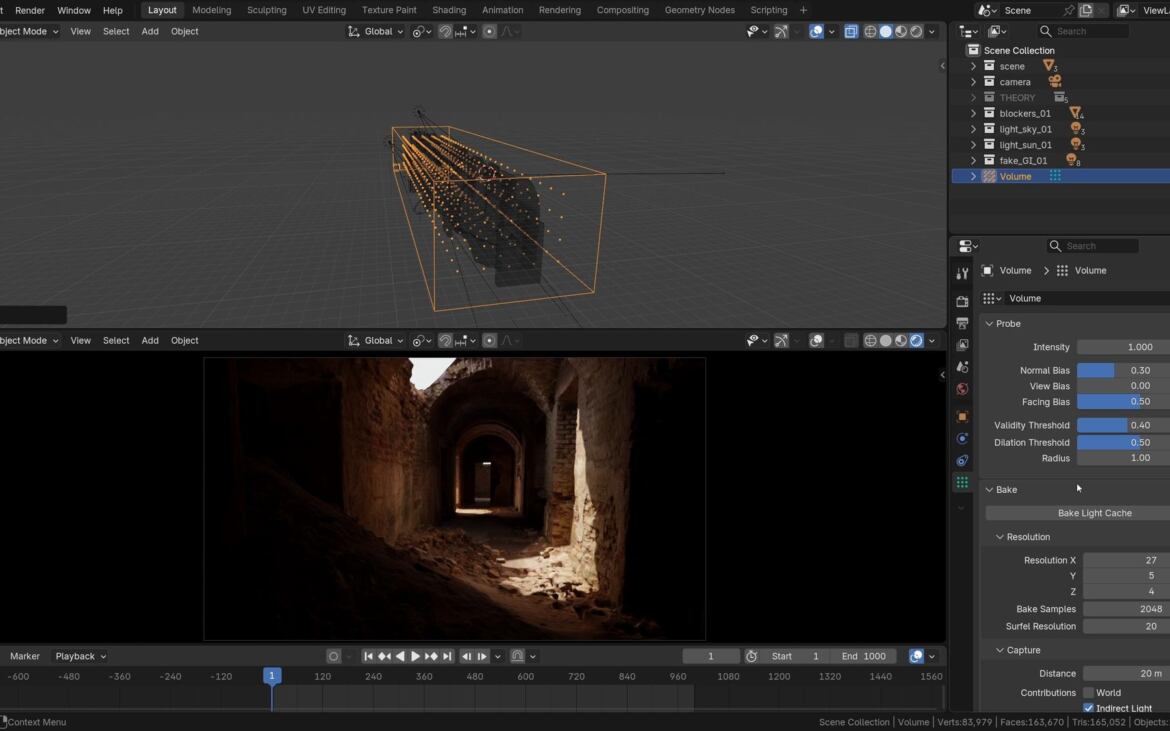Open the Scene properties tab
The width and height of the screenshot is (1170, 731).
962,367
